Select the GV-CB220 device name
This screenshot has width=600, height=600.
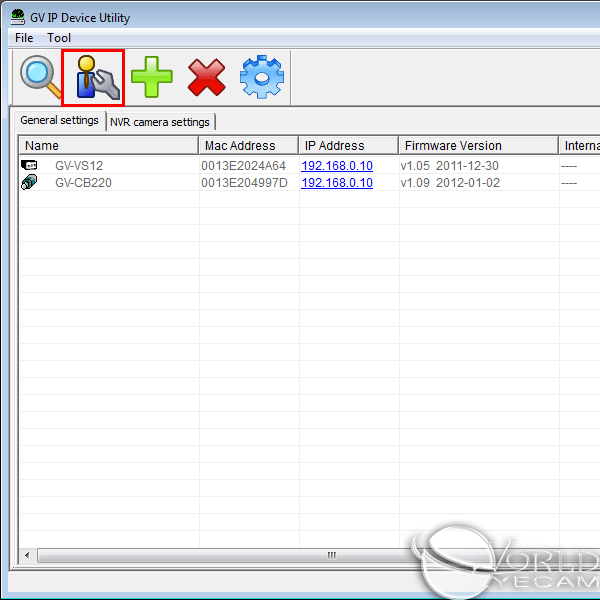coord(83,183)
